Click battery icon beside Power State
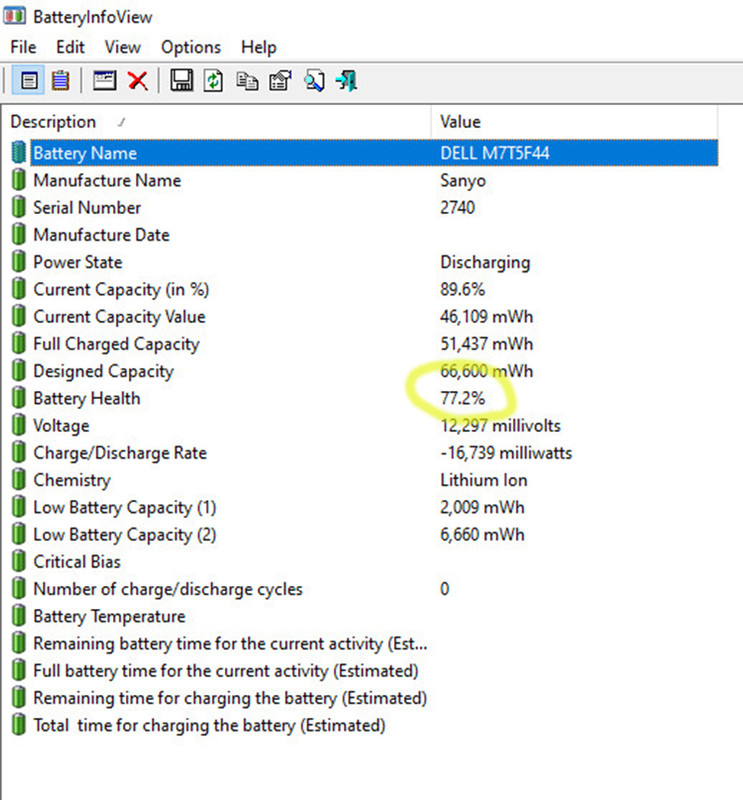Screen dimensions: 743x800 [18, 262]
